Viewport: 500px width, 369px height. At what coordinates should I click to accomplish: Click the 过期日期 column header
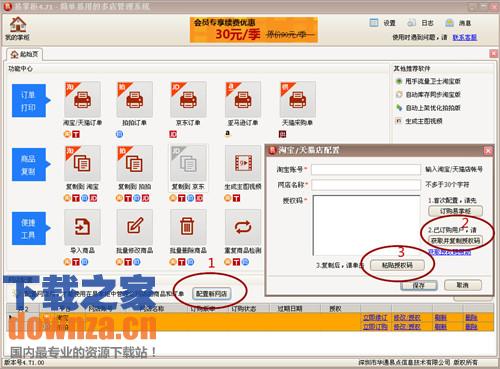(295, 309)
